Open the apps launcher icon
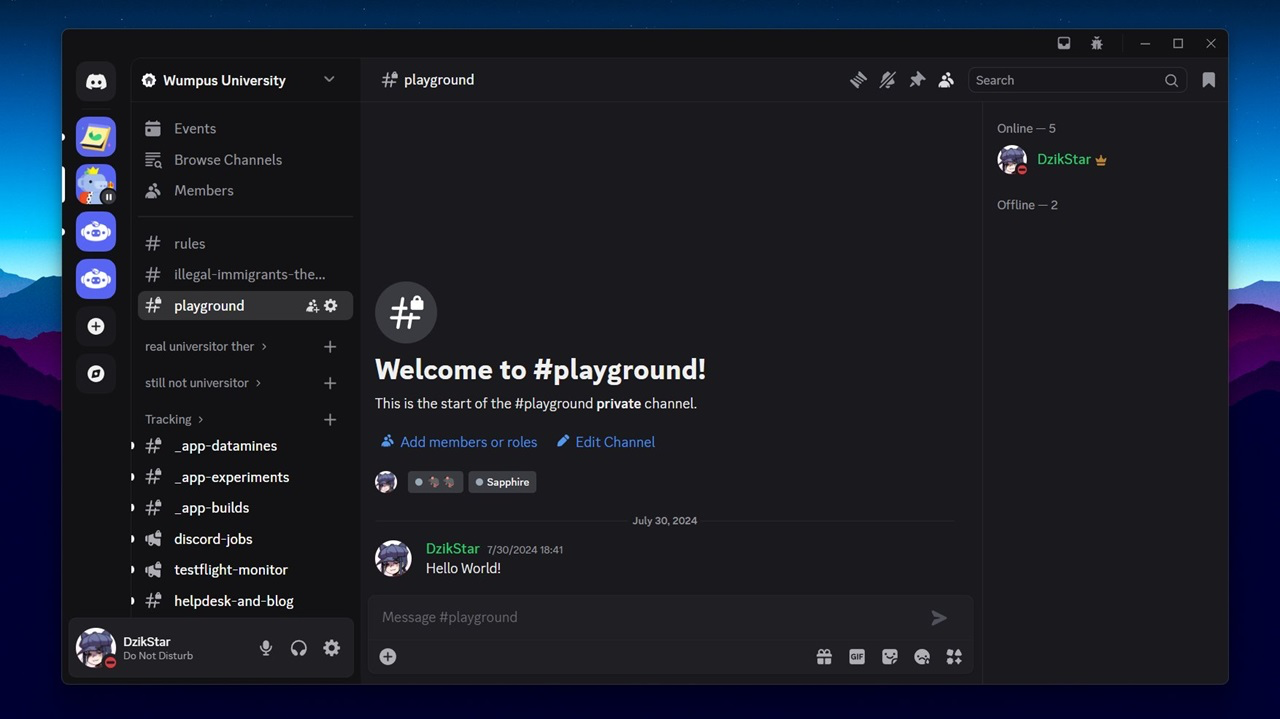Image resolution: width=1280 pixels, height=719 pixels. click(x=954, y=657)
